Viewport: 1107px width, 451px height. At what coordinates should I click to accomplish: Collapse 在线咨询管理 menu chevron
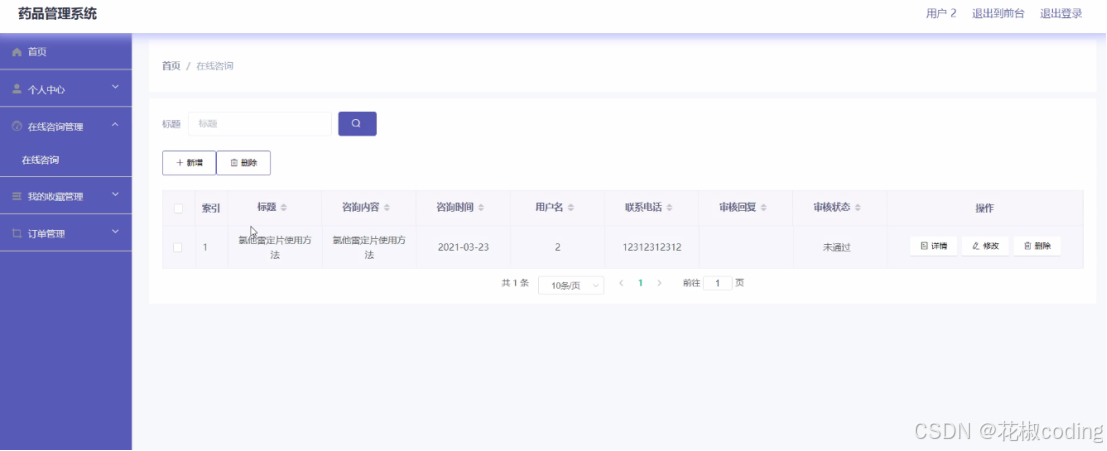[116, 125]
